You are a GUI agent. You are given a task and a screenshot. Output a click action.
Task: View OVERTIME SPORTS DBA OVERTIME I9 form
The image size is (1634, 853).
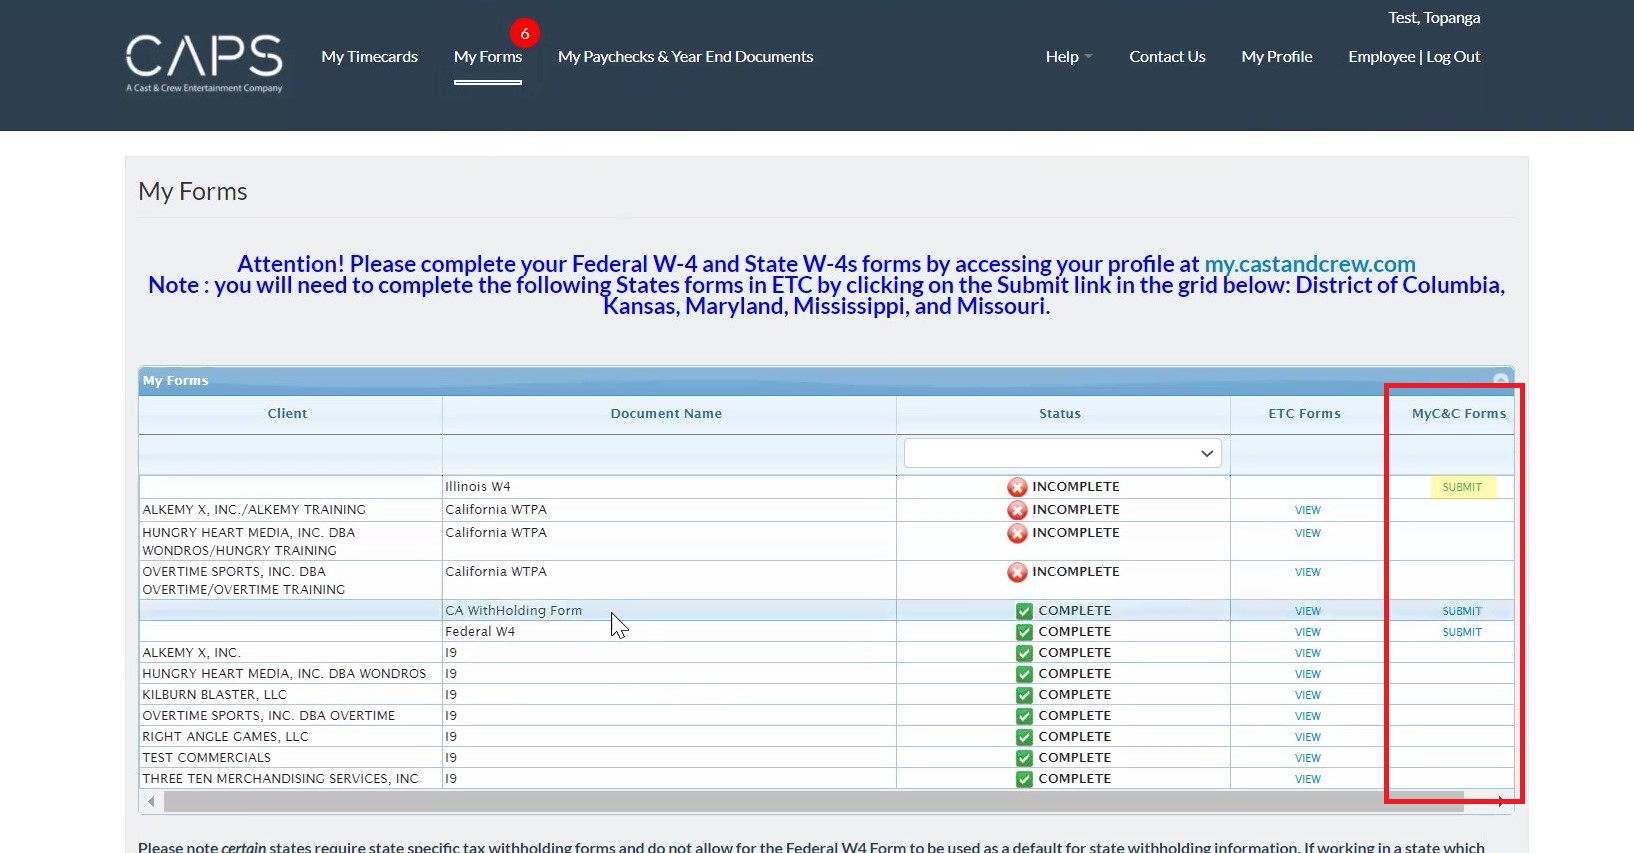(1308, 716)
